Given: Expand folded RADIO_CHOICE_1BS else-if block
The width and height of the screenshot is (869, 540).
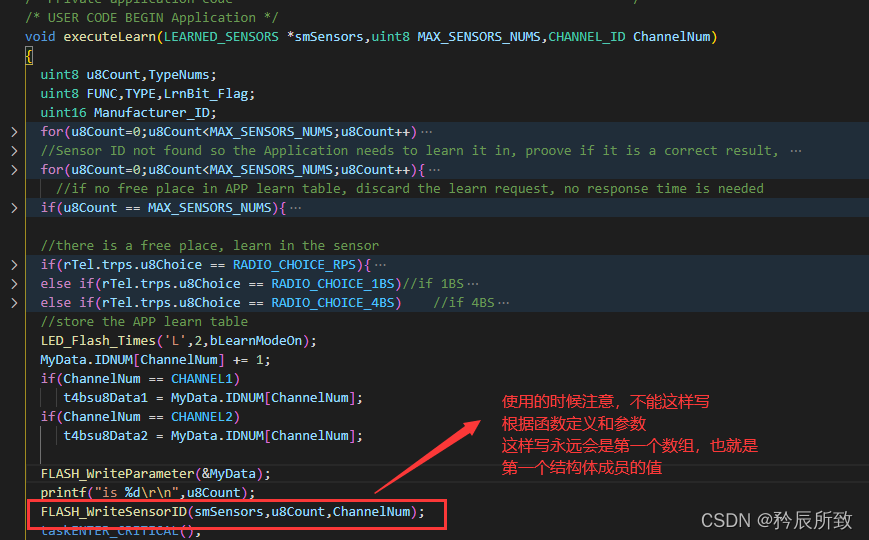Looking at the screenshot, I should click(14, 284).
